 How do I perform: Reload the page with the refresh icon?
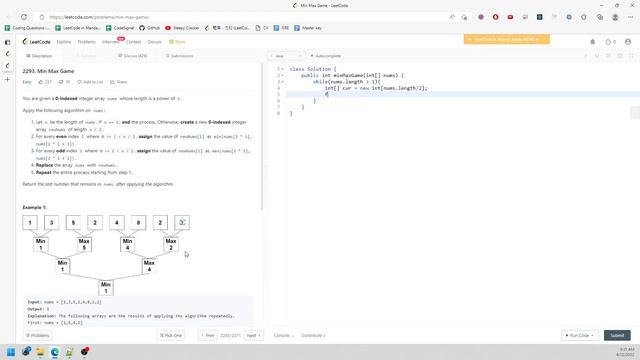point(24,17)
